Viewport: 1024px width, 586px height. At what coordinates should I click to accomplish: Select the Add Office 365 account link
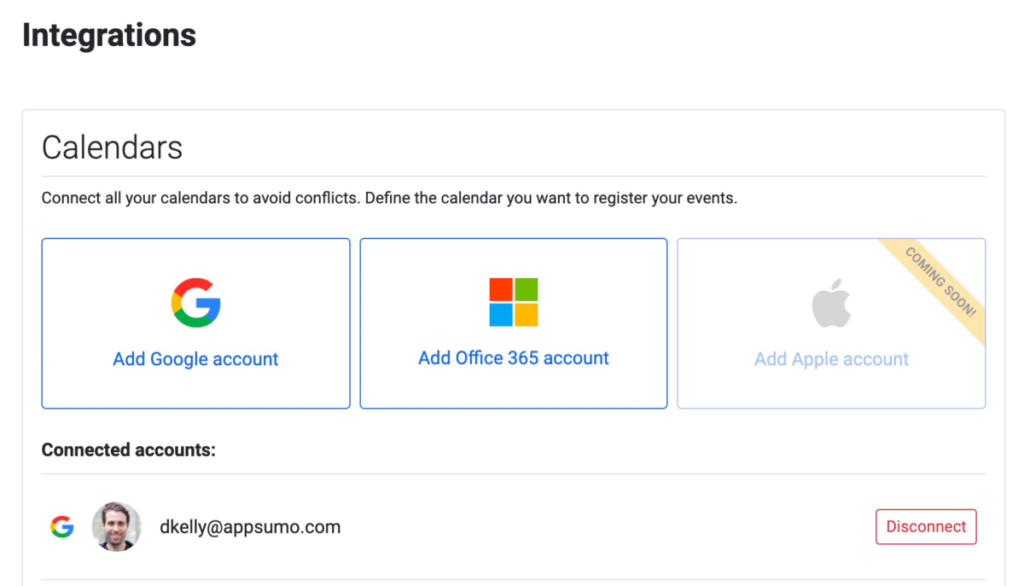(513, 358)
